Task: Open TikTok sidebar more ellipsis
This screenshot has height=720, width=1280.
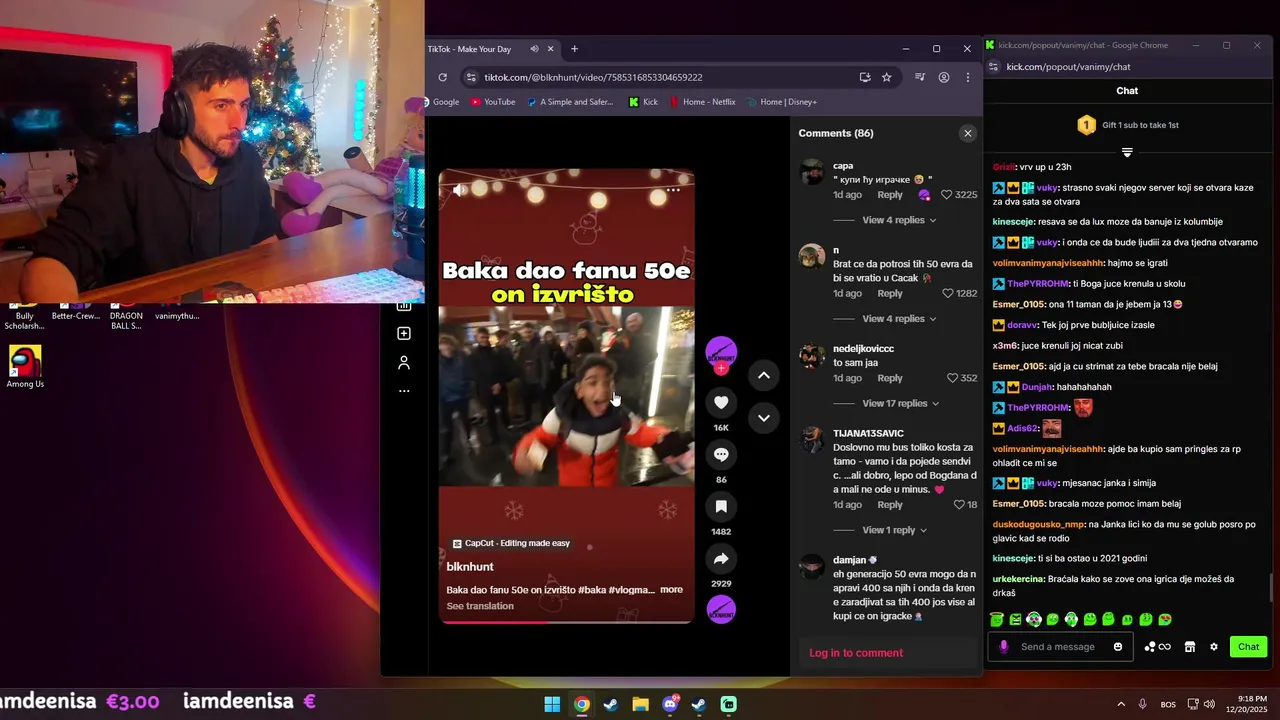Action: tap(404, 391)
